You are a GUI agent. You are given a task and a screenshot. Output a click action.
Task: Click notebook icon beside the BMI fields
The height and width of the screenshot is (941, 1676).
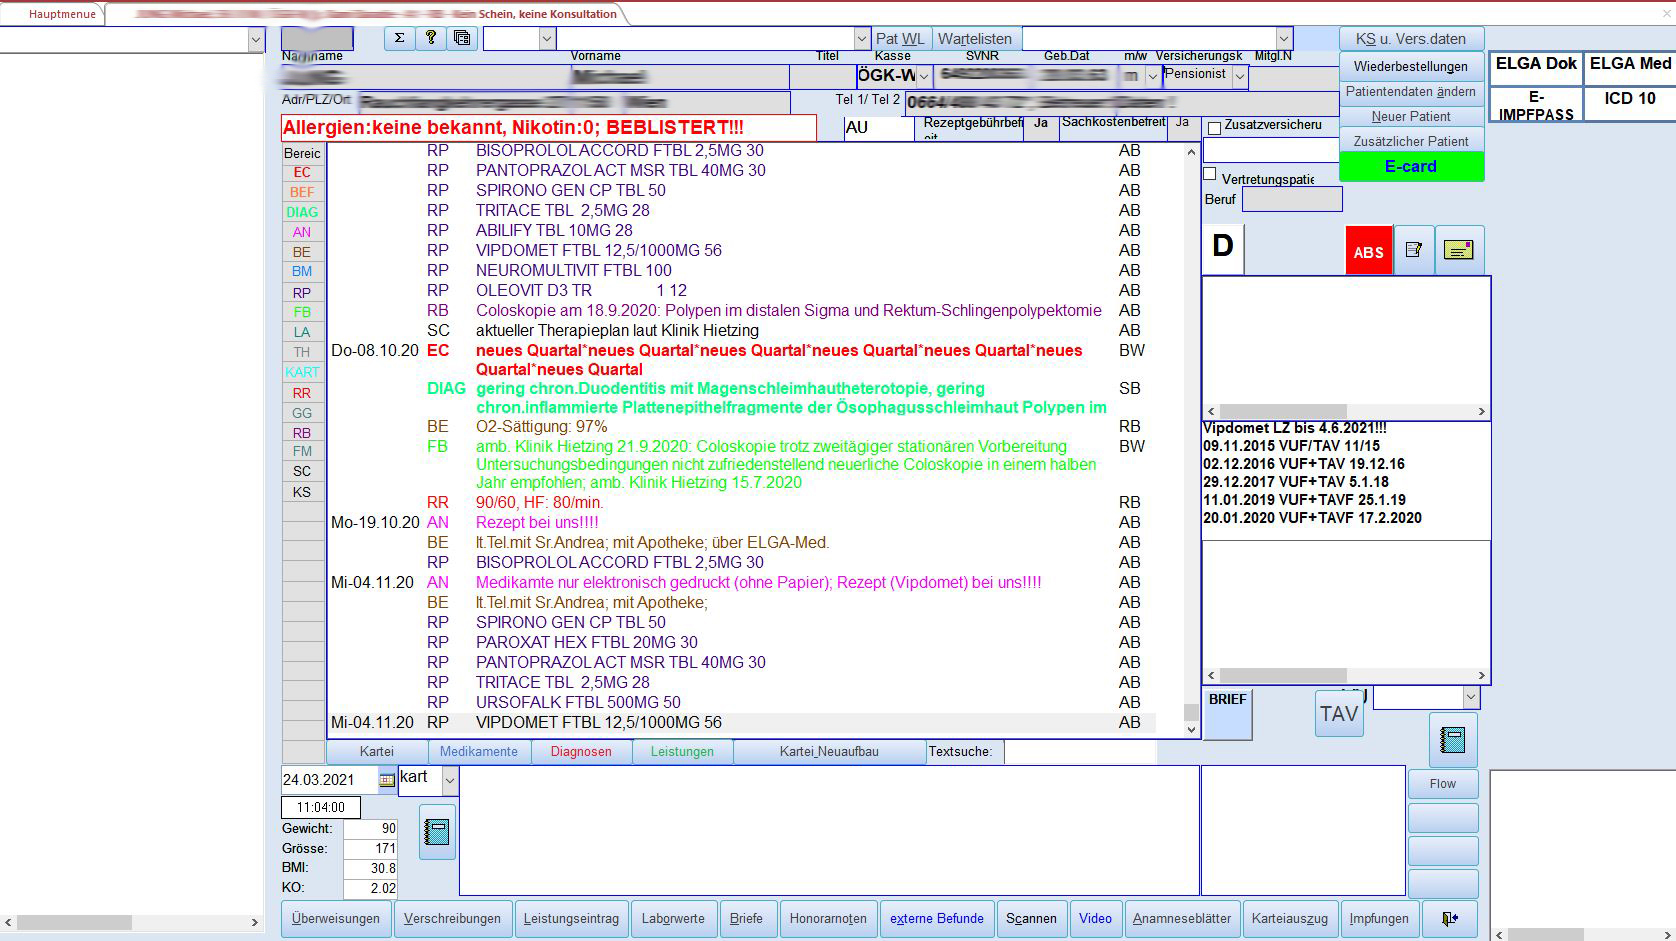(437, 832)
